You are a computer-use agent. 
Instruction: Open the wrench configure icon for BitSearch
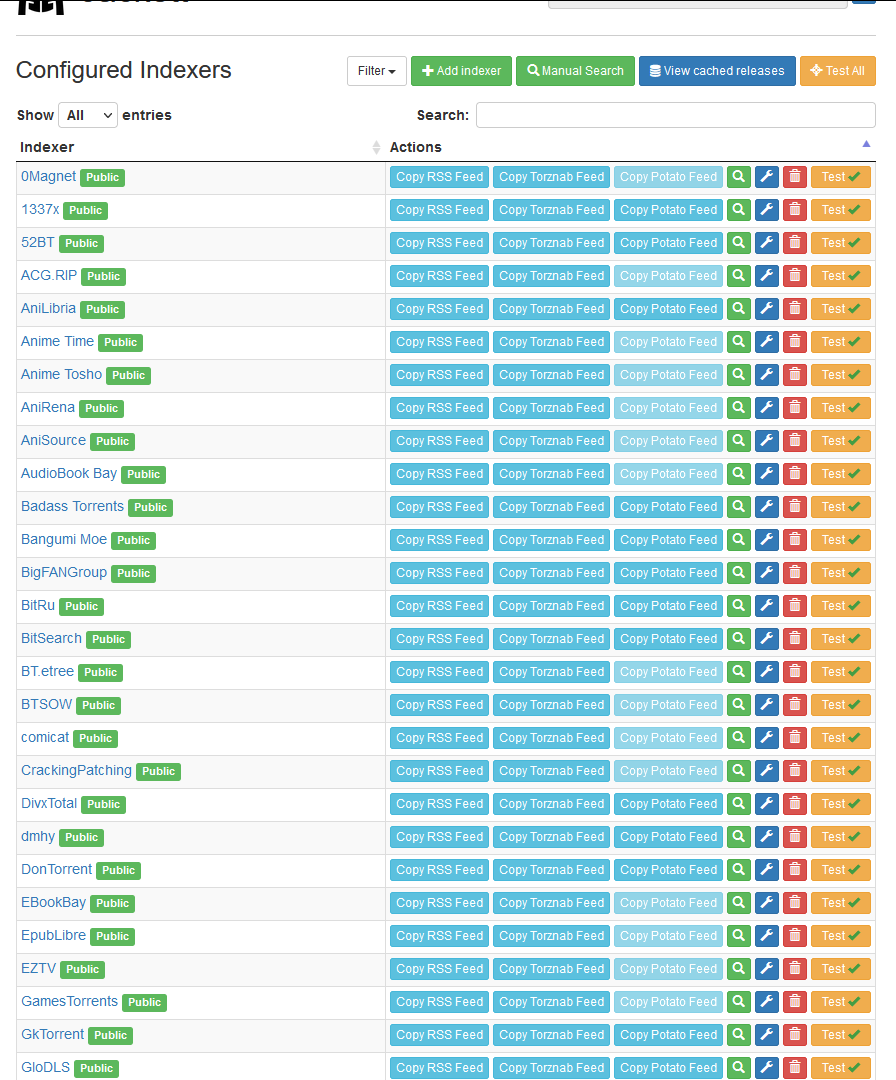coord(767,639)
